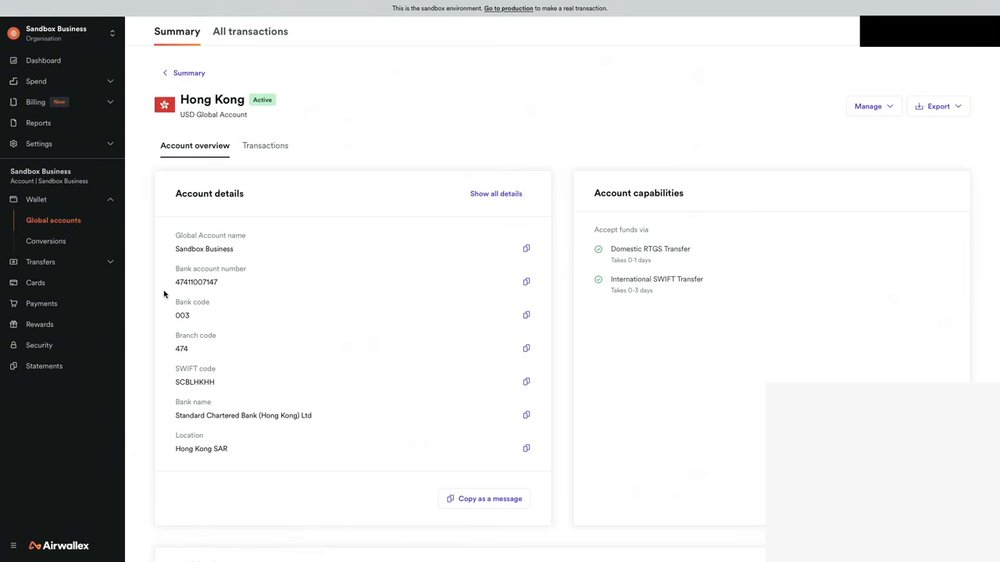Expand the Spend menu chevron
Image resolution: width=1000 pixels, height=562 pixels.
point(110,81)
